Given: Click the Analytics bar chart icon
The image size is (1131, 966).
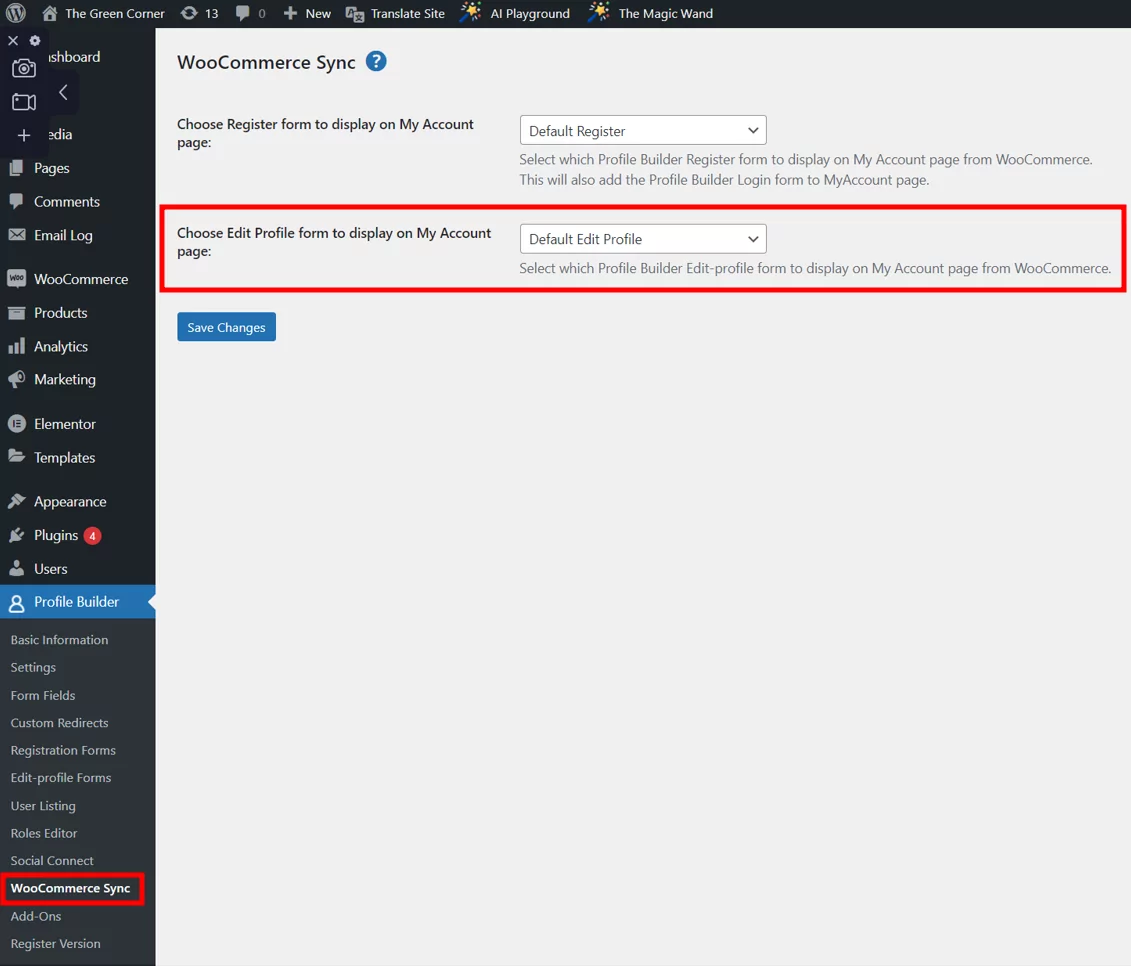Looking at the screenshot, I should pyautogui.click(x=16, y=346).
